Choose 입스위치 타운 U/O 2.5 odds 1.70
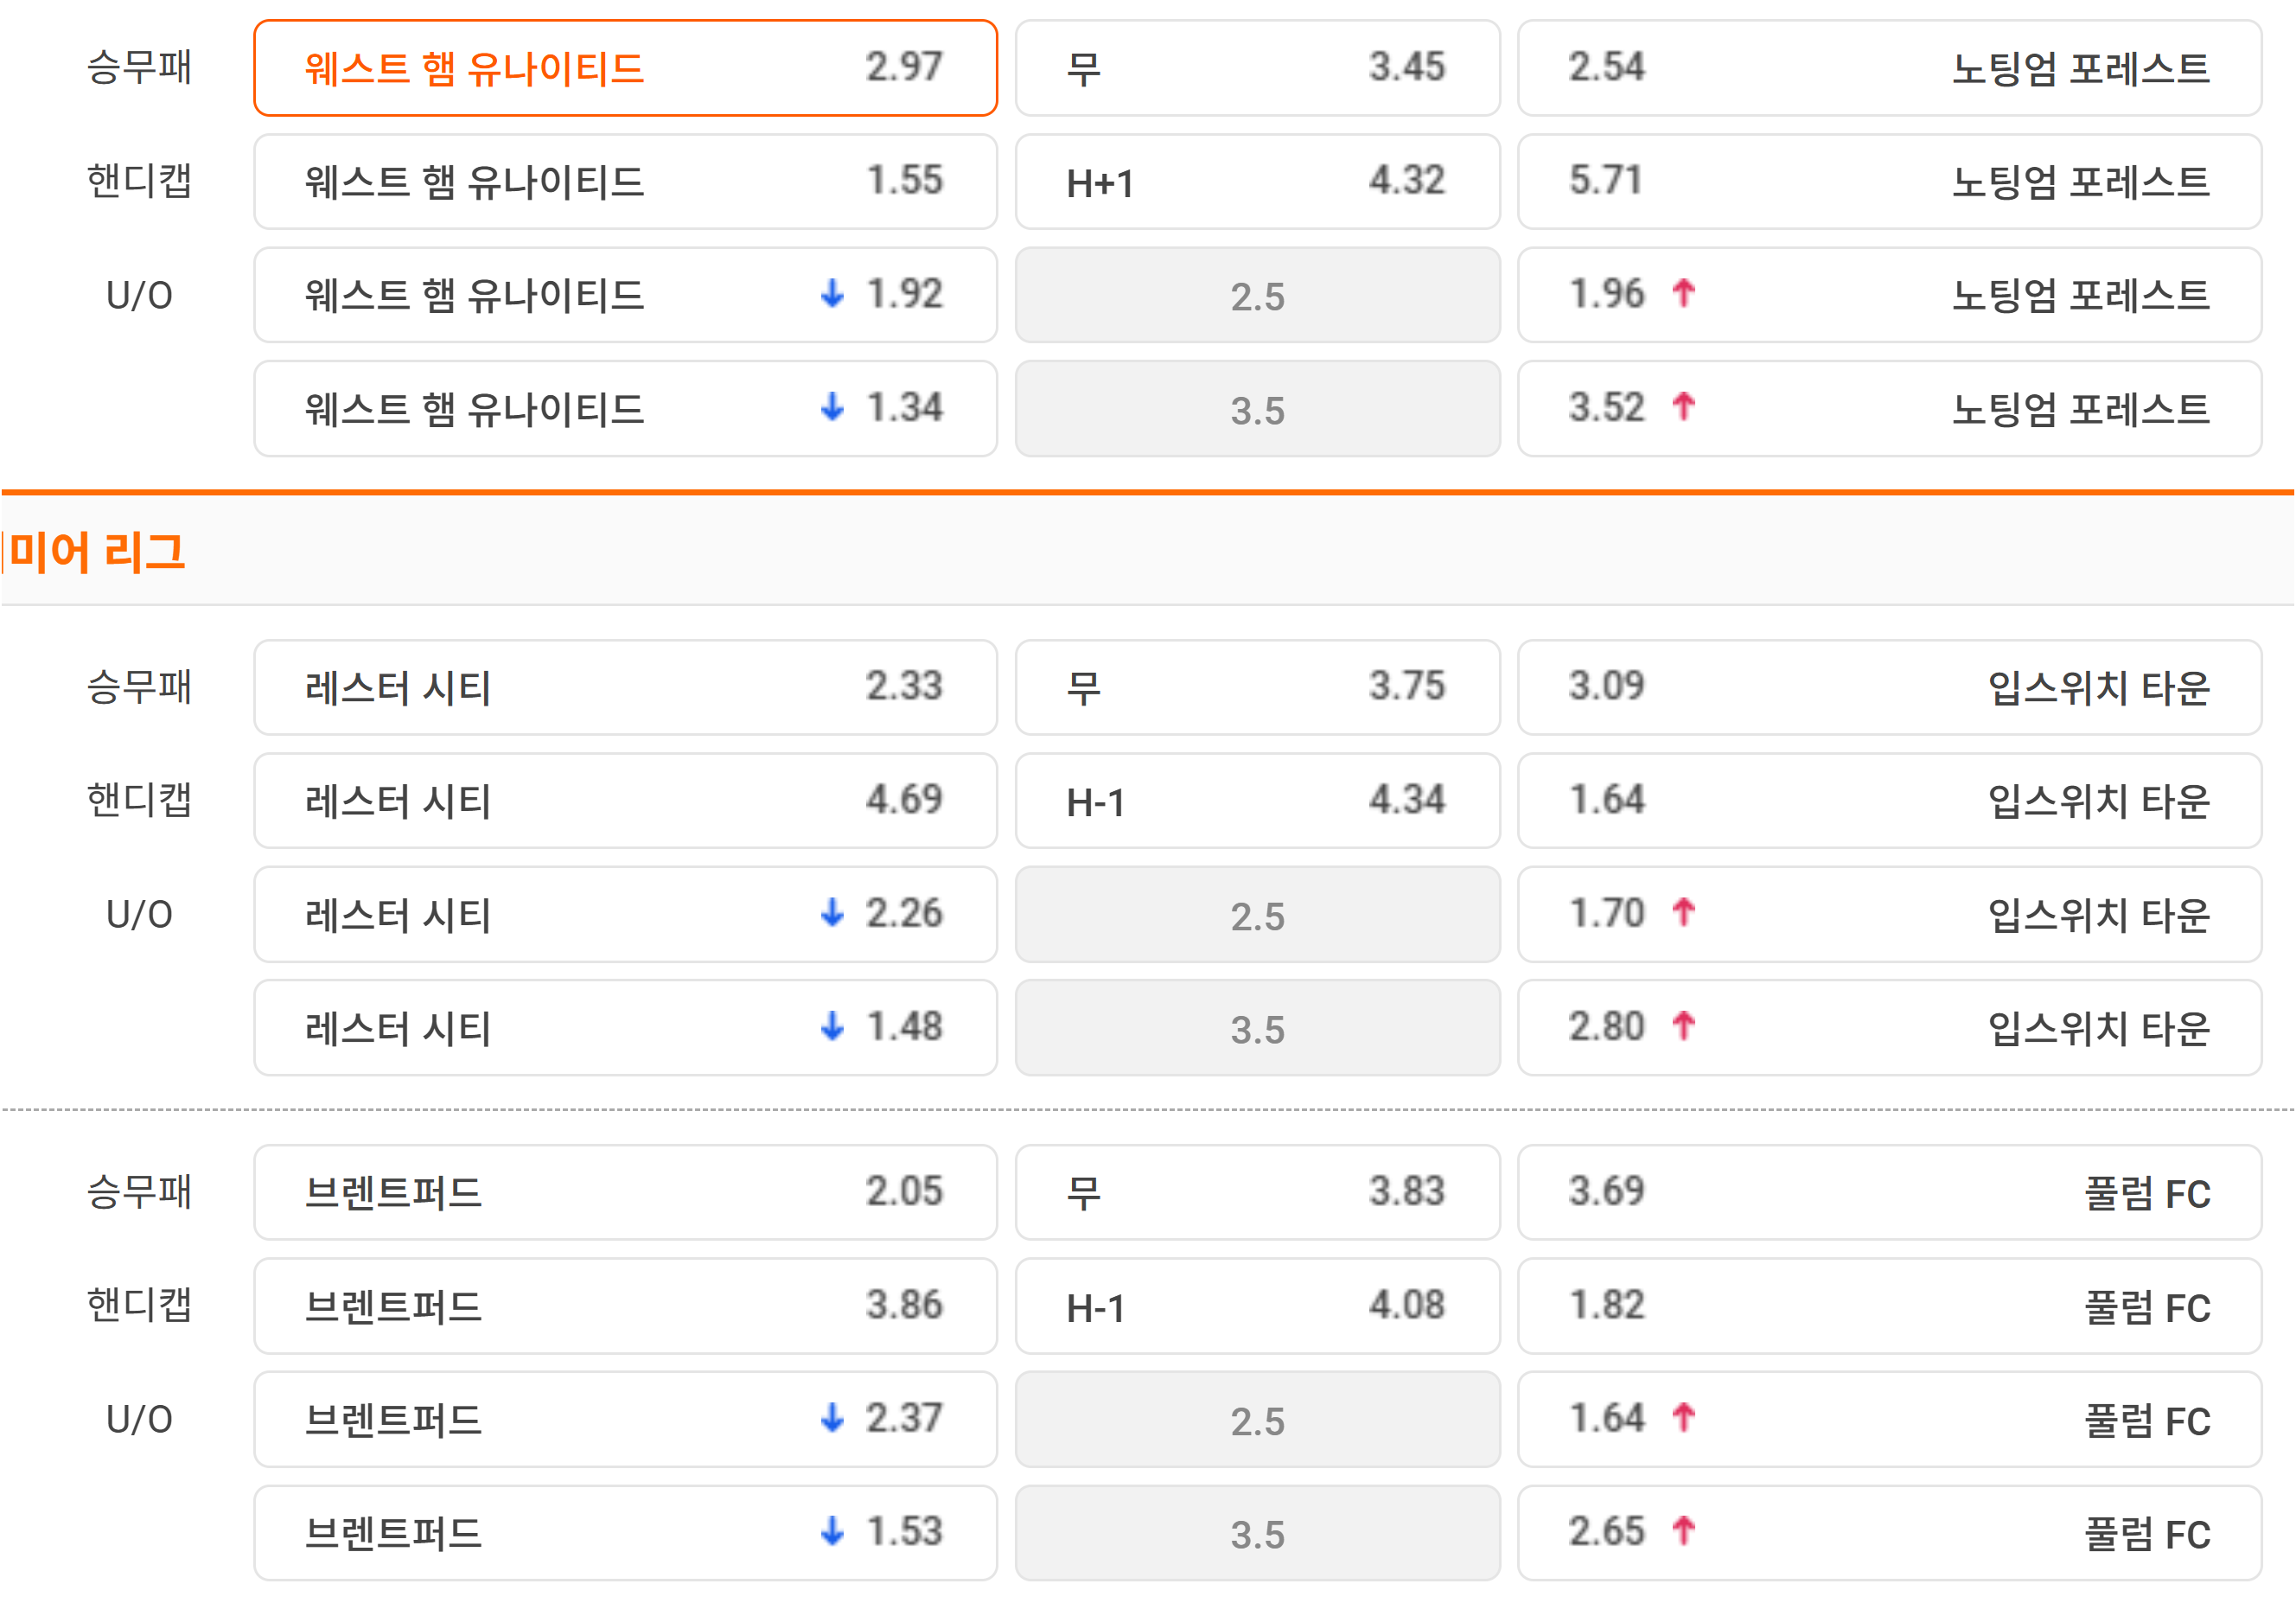 point(1889,914)
